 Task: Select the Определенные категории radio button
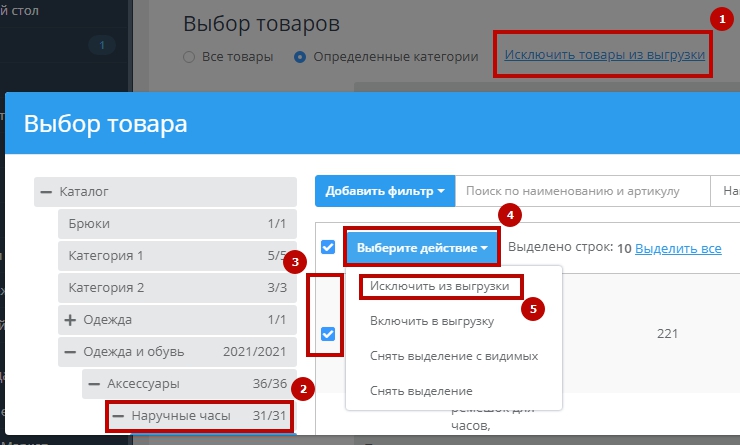coord(300,57)
